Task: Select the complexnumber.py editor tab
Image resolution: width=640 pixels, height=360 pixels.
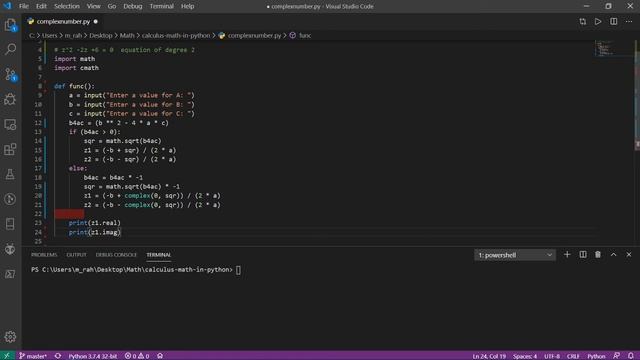Action: coord(63,22)
